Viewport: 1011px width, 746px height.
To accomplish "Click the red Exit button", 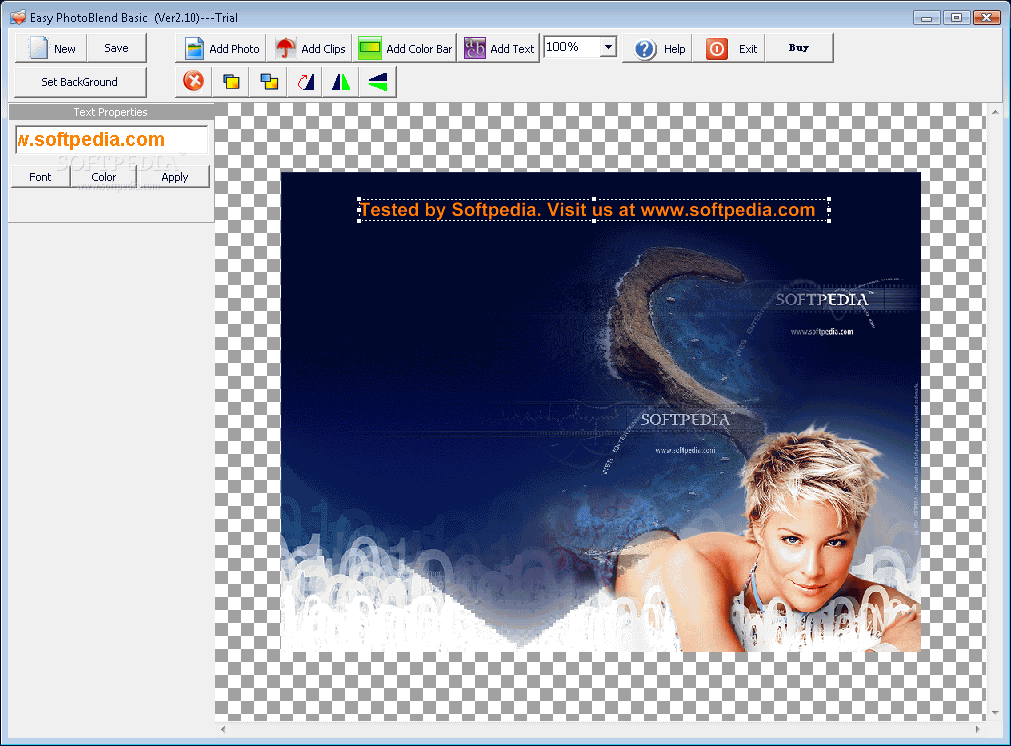I will [729, 48].
